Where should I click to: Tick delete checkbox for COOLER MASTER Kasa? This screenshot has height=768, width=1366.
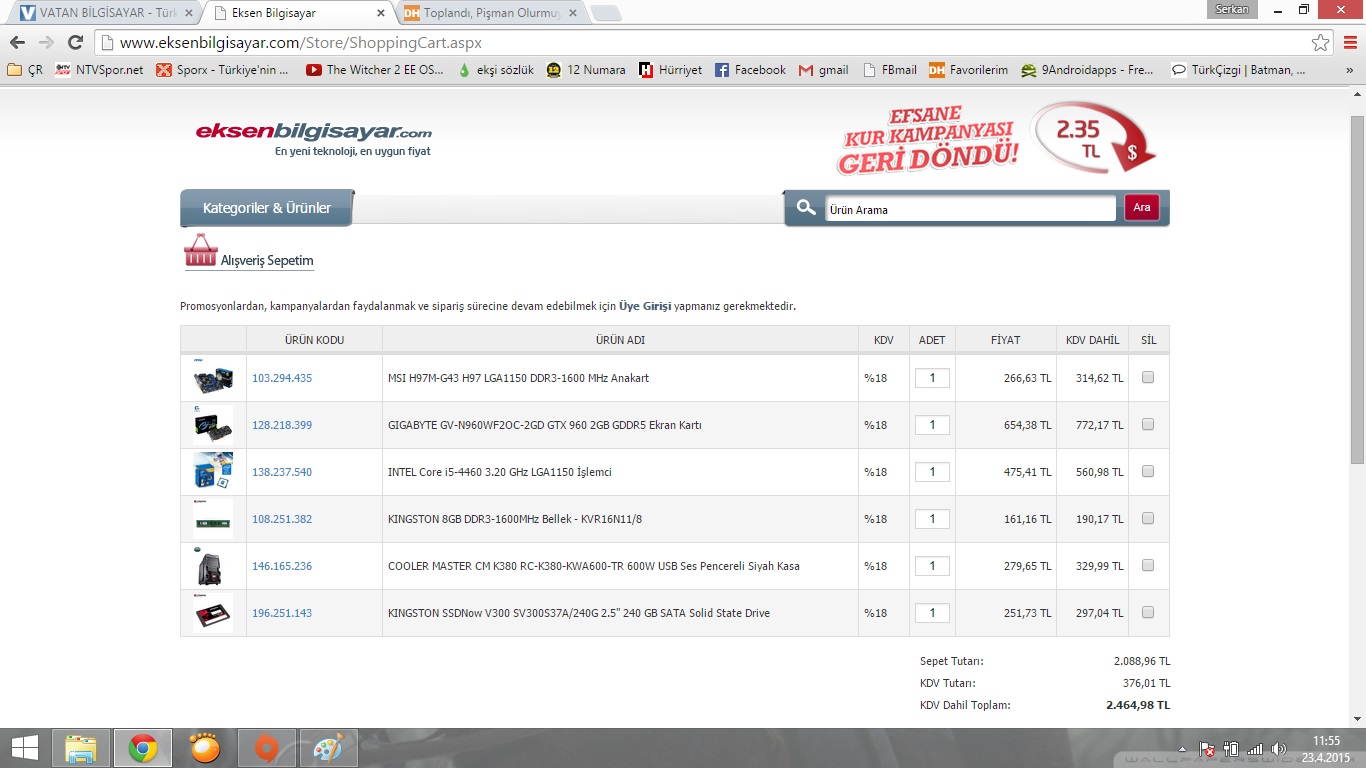[1148, 566]
